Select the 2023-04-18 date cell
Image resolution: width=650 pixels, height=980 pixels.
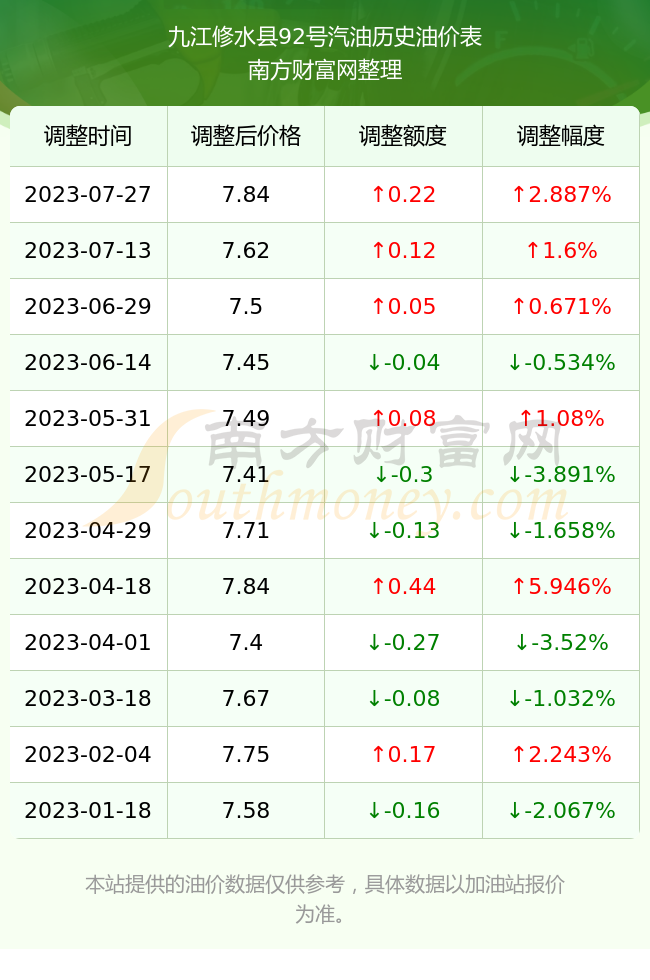point(88,586)
